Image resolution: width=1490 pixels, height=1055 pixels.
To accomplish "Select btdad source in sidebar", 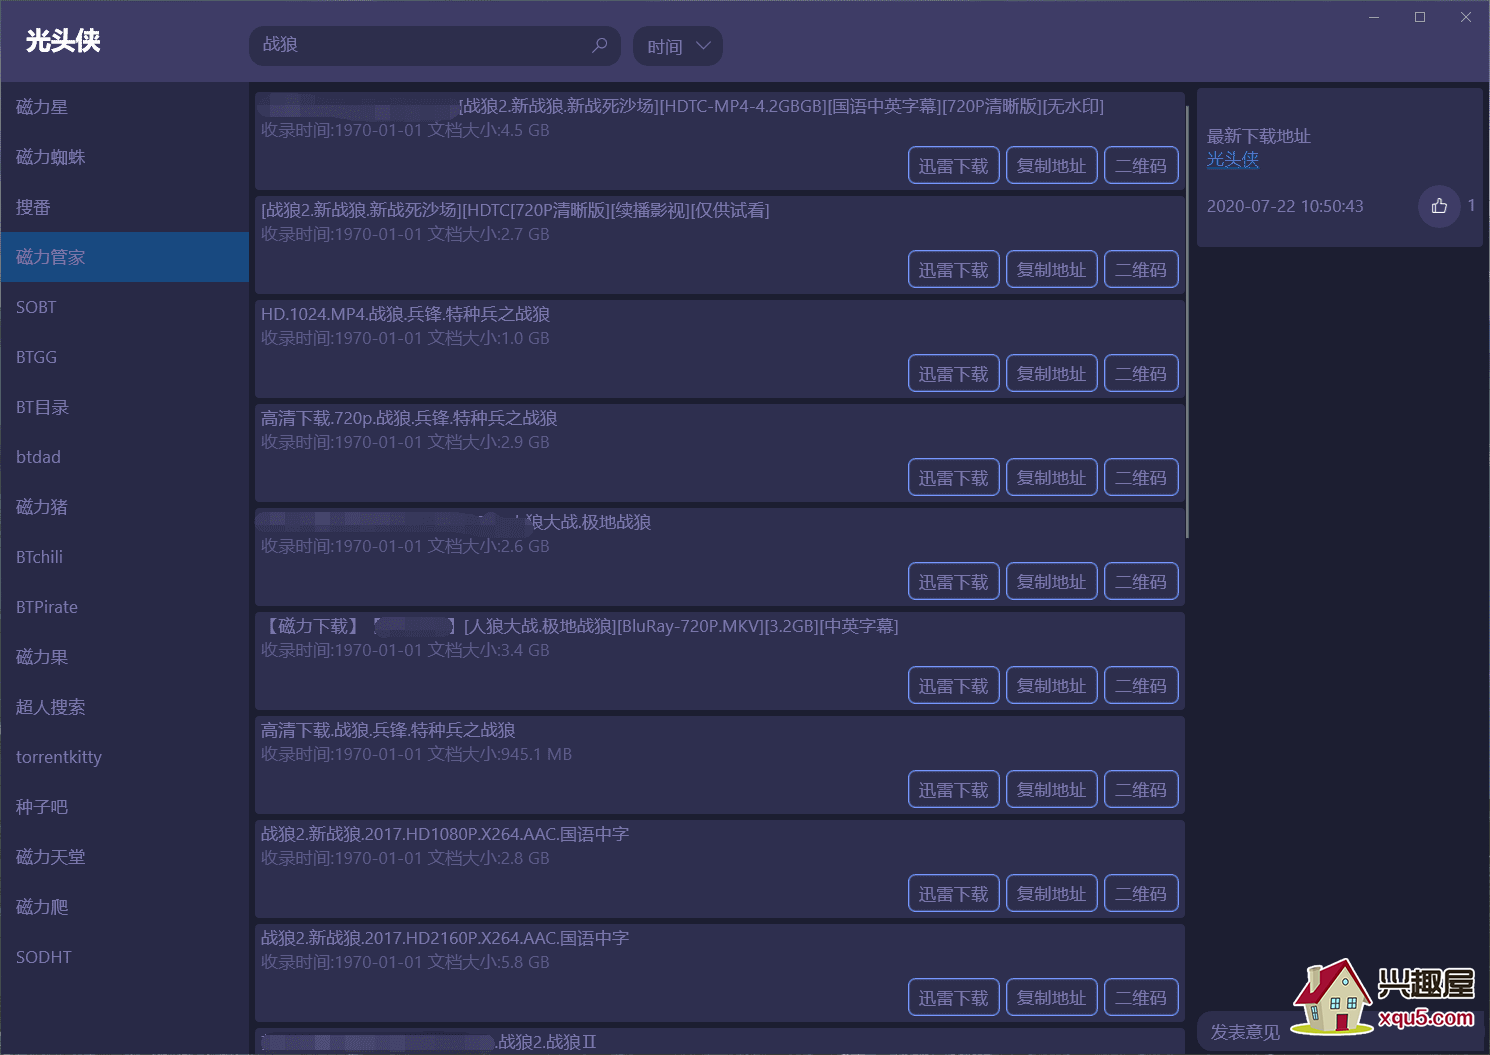I will pos(125,457).
